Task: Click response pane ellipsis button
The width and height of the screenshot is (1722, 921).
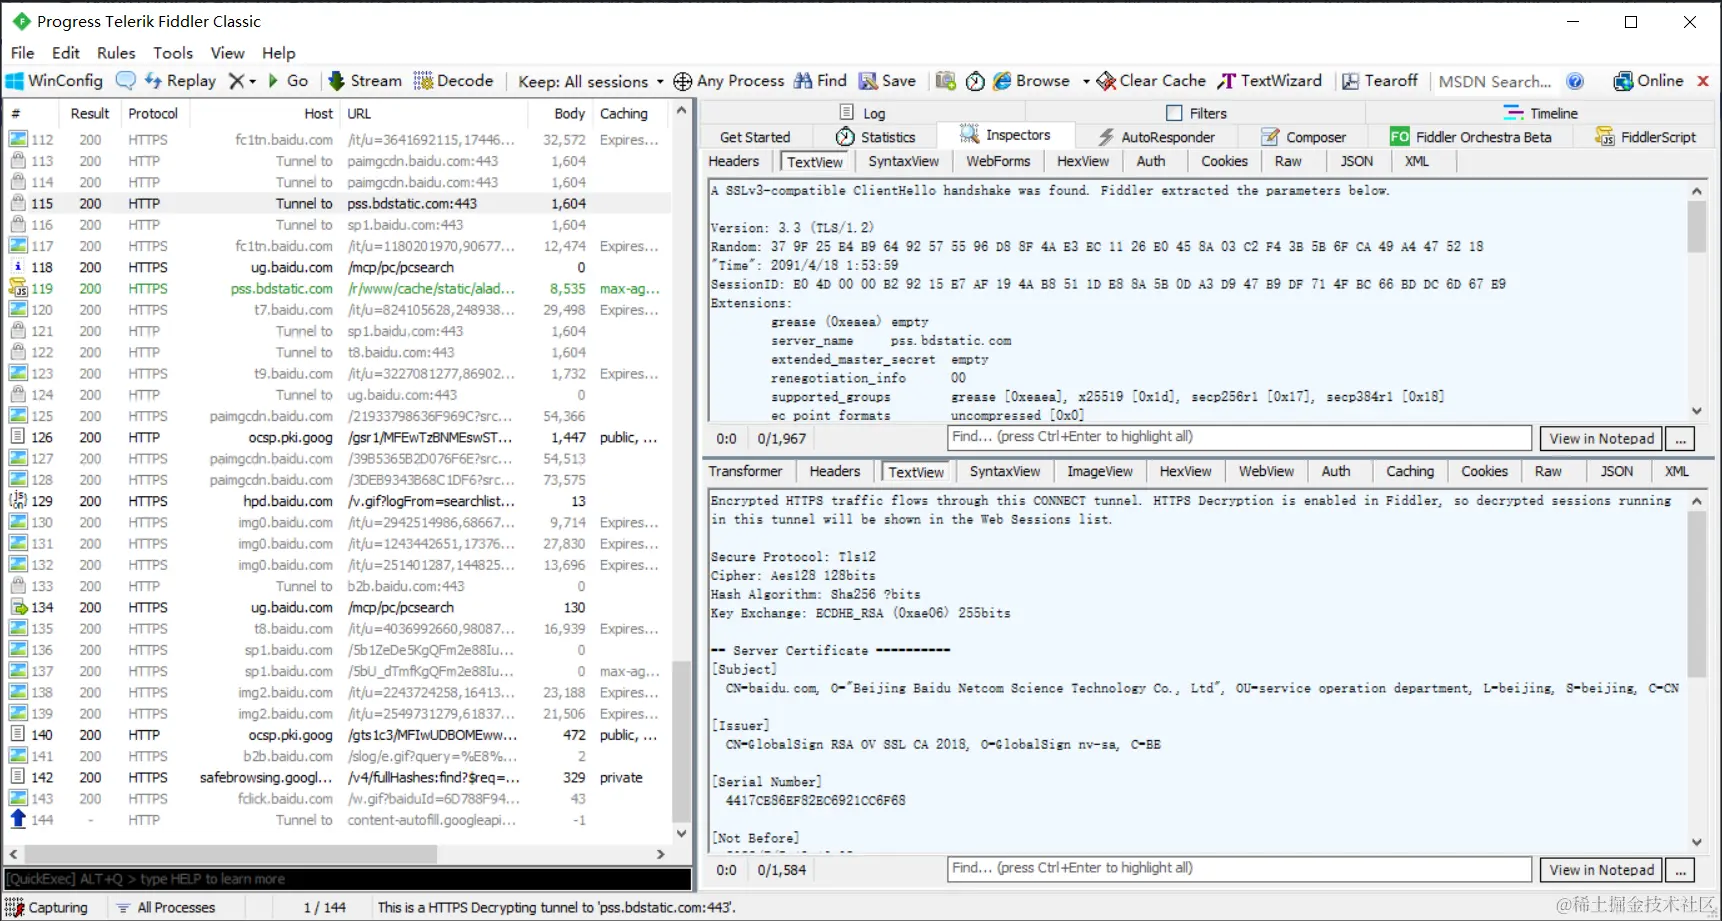Action: pyautogui.click(x=1681, y=870)
